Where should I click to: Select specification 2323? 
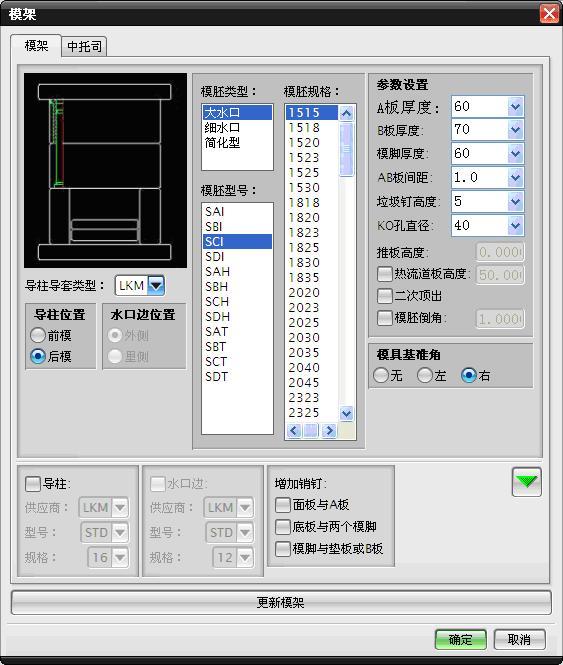coord(312,397)
